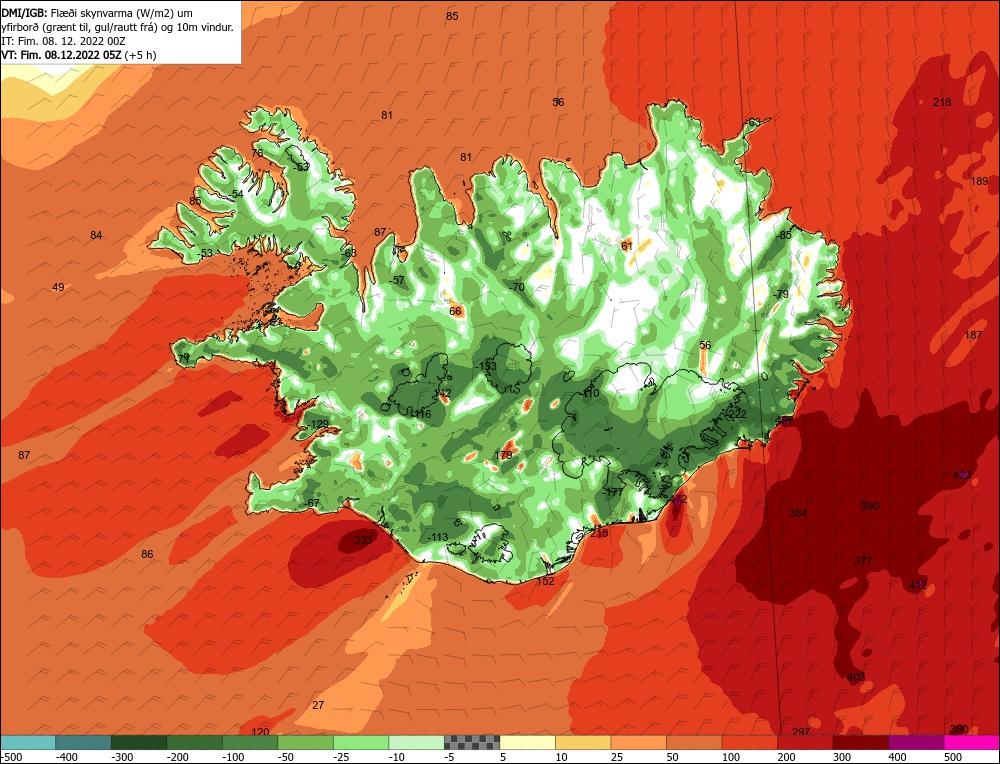Select the magenta legend swatch above 500
1000x764 pixels.
pyautogui.click(x=972, y=742)
